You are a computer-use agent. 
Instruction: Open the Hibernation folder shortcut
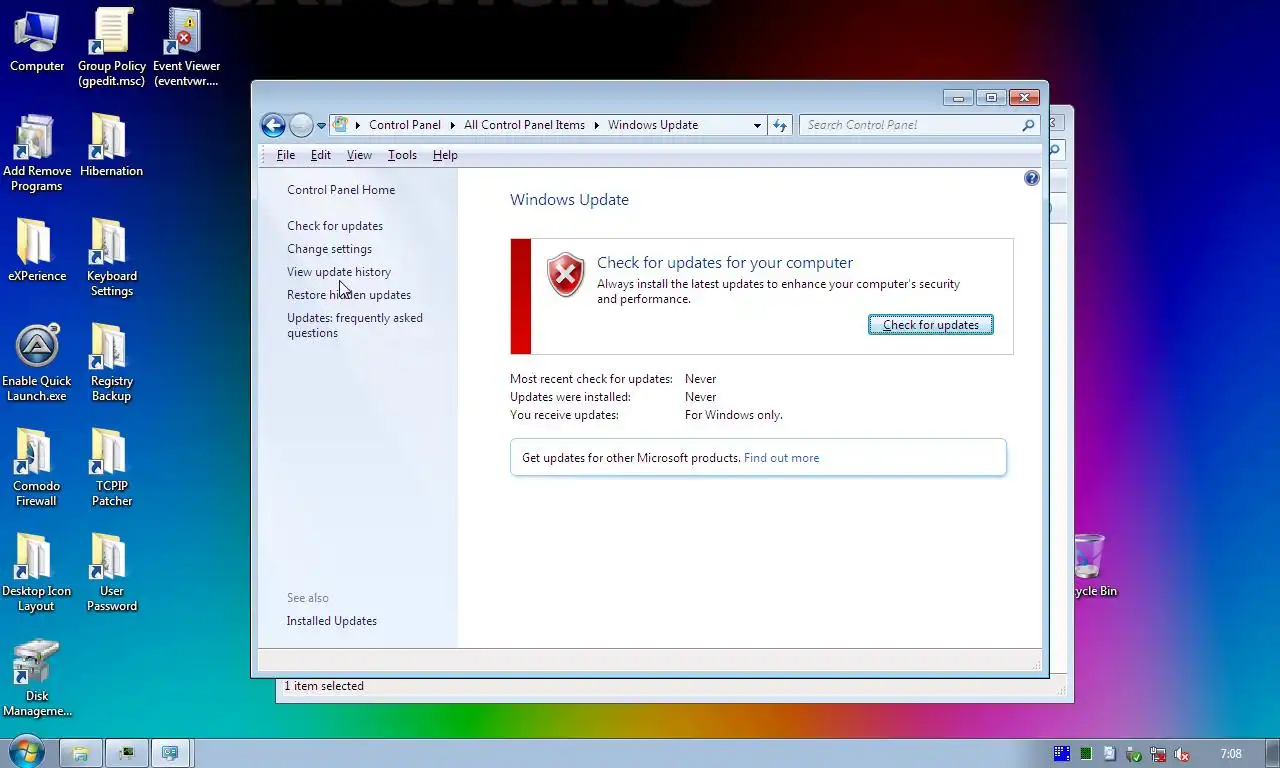pyautogui.click(x=111, y=145)
